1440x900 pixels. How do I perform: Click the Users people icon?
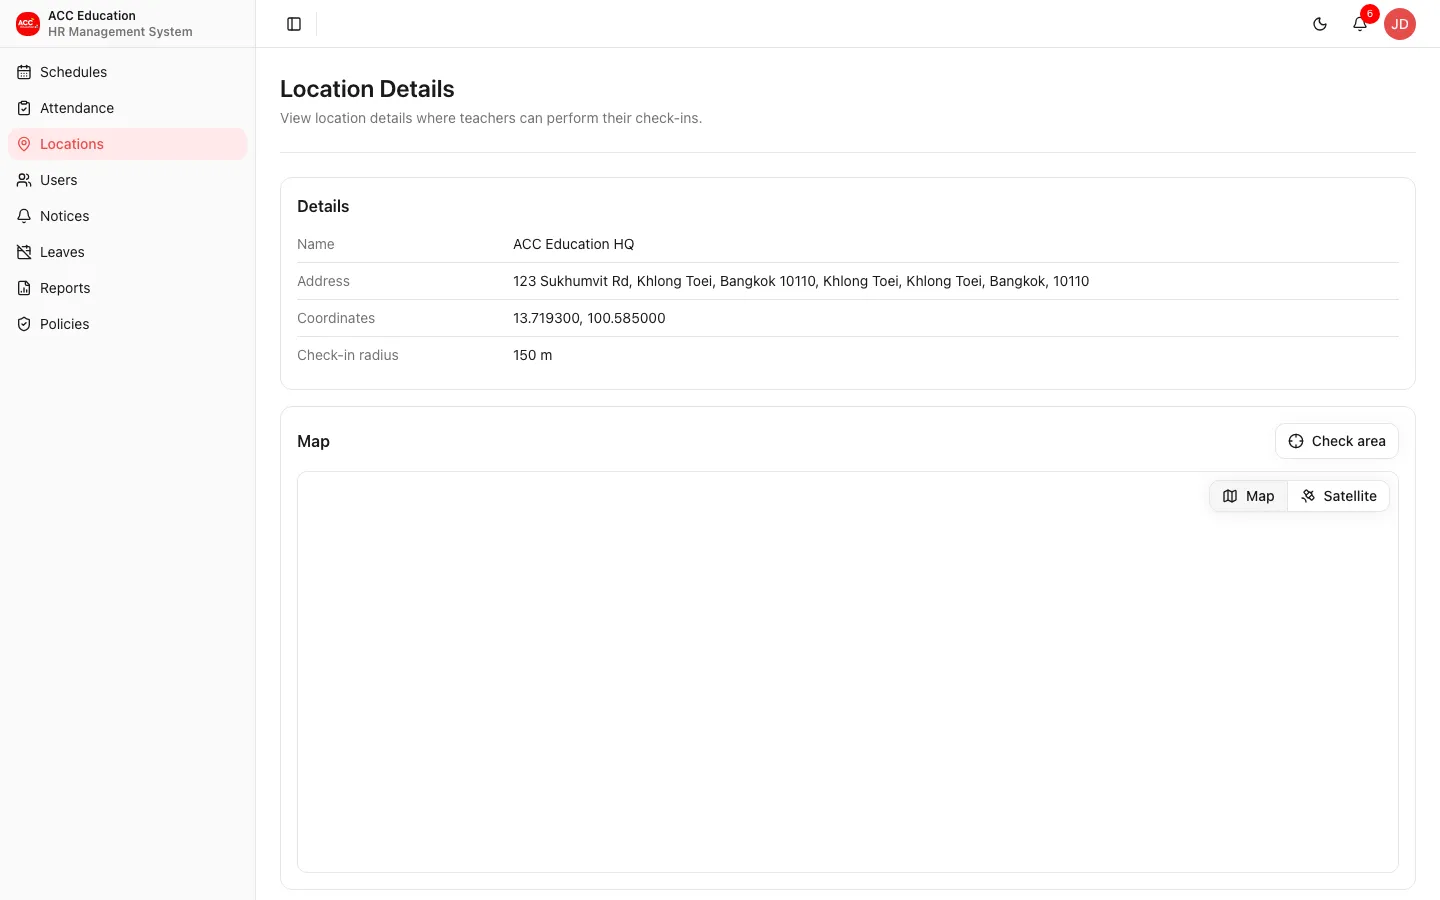[x=24, y=180]
